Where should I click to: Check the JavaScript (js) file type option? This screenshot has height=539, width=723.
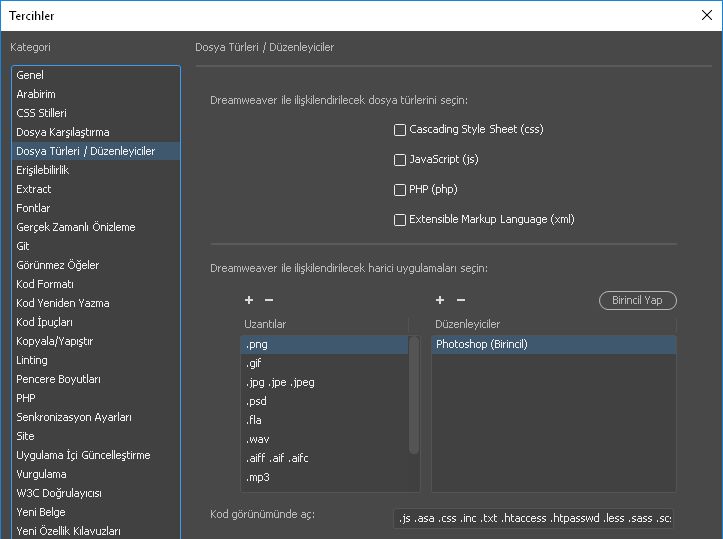(400, 160)
